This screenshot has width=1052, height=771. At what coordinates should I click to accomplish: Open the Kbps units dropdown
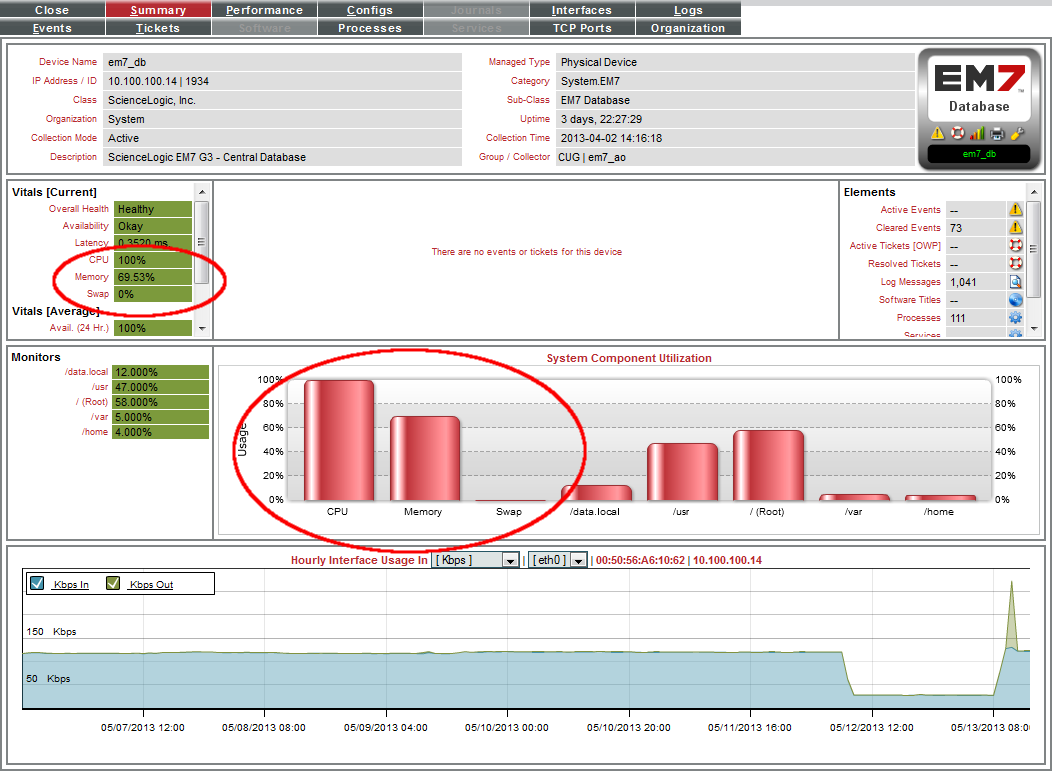pyautogui.click(x=476, y=560)
